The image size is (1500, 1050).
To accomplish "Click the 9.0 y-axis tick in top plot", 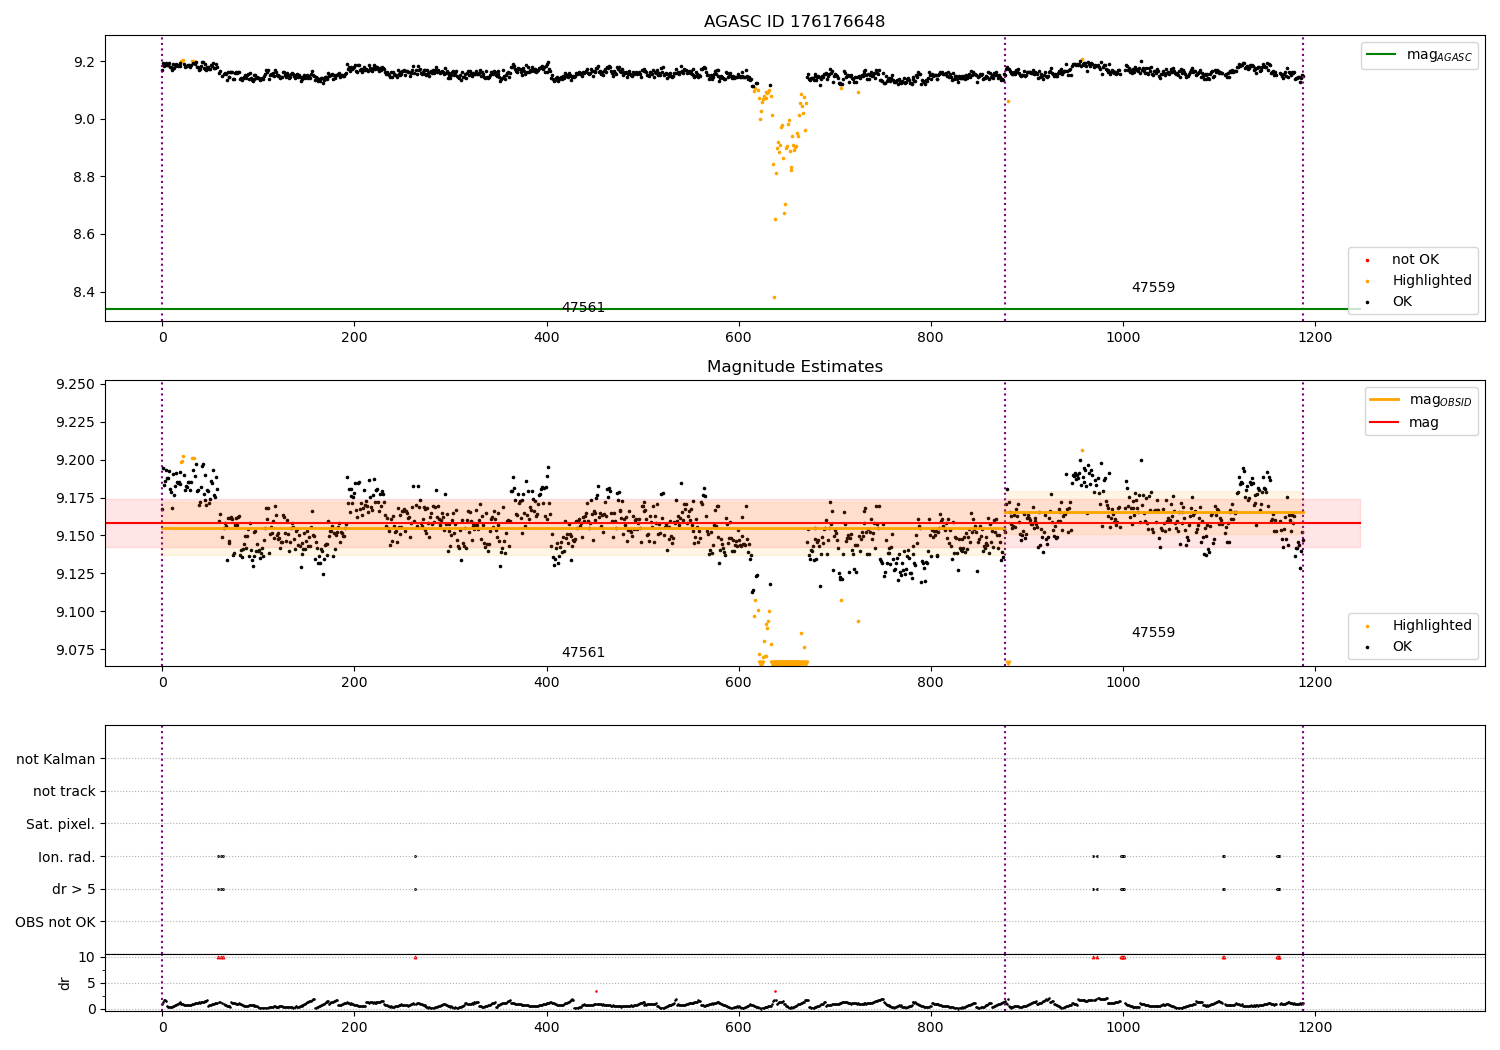I will point(85,119).
